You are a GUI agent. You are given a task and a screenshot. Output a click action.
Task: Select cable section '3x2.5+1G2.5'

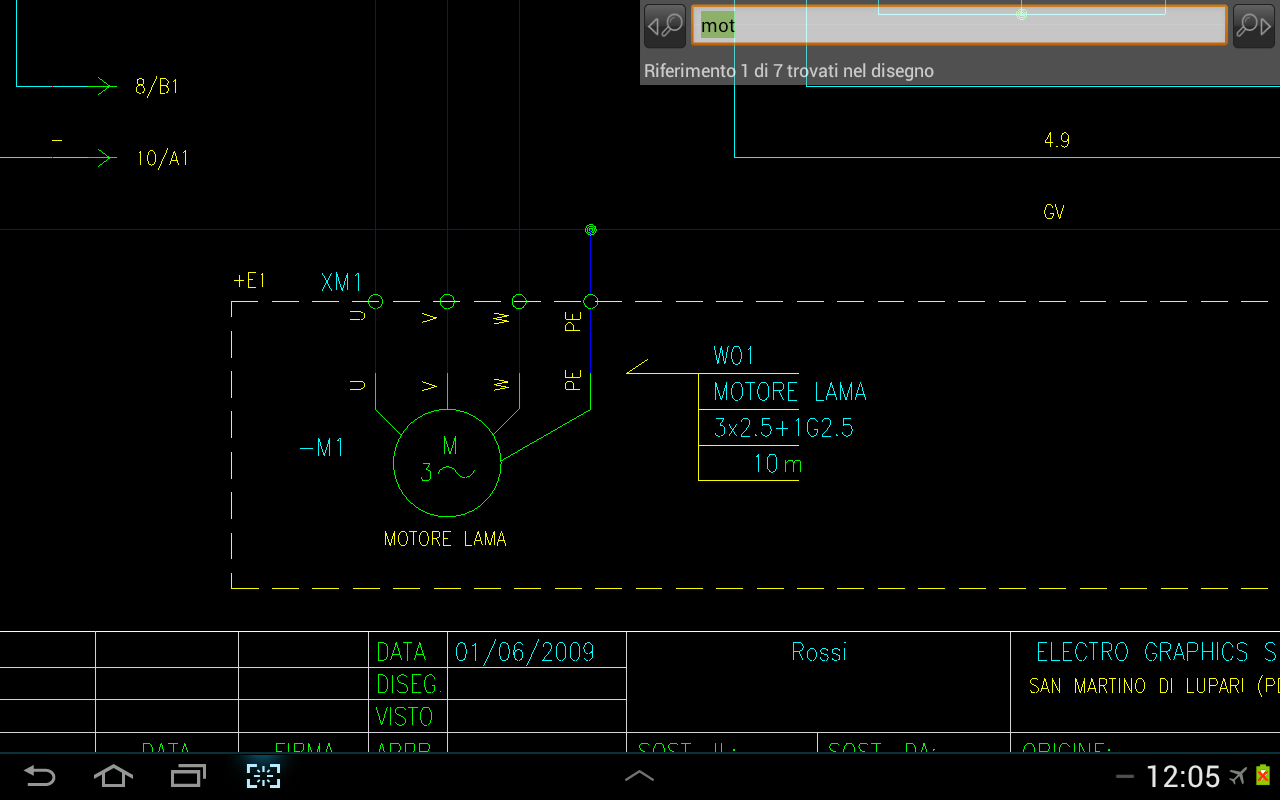(x=783, y=429)
